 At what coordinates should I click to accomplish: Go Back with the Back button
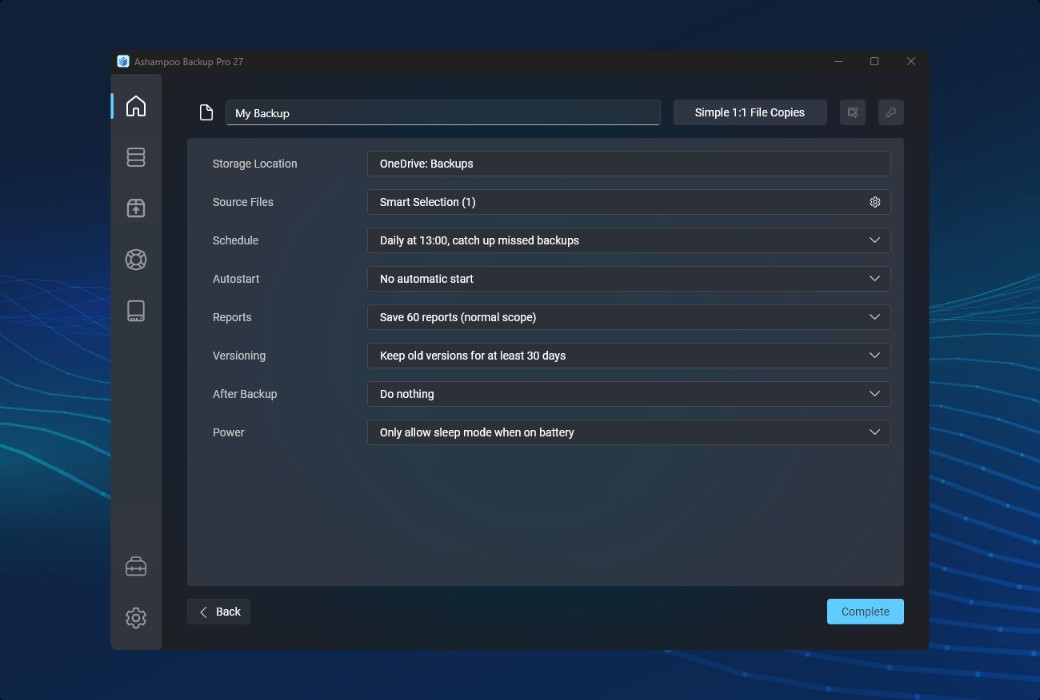[218, 611]
